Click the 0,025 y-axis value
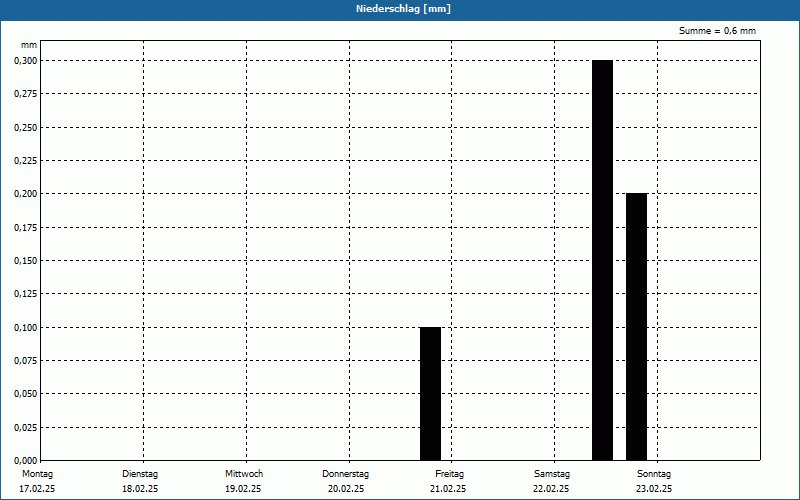800x500 pixels. coord(26,428)
